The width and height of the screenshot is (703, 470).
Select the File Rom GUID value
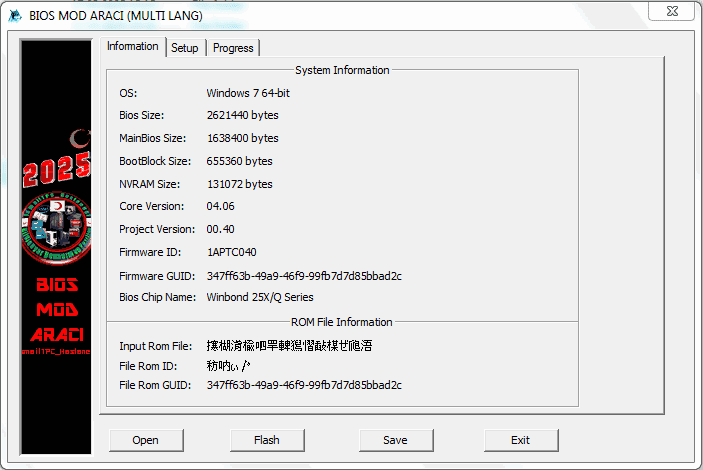click(x=304, y=384)
